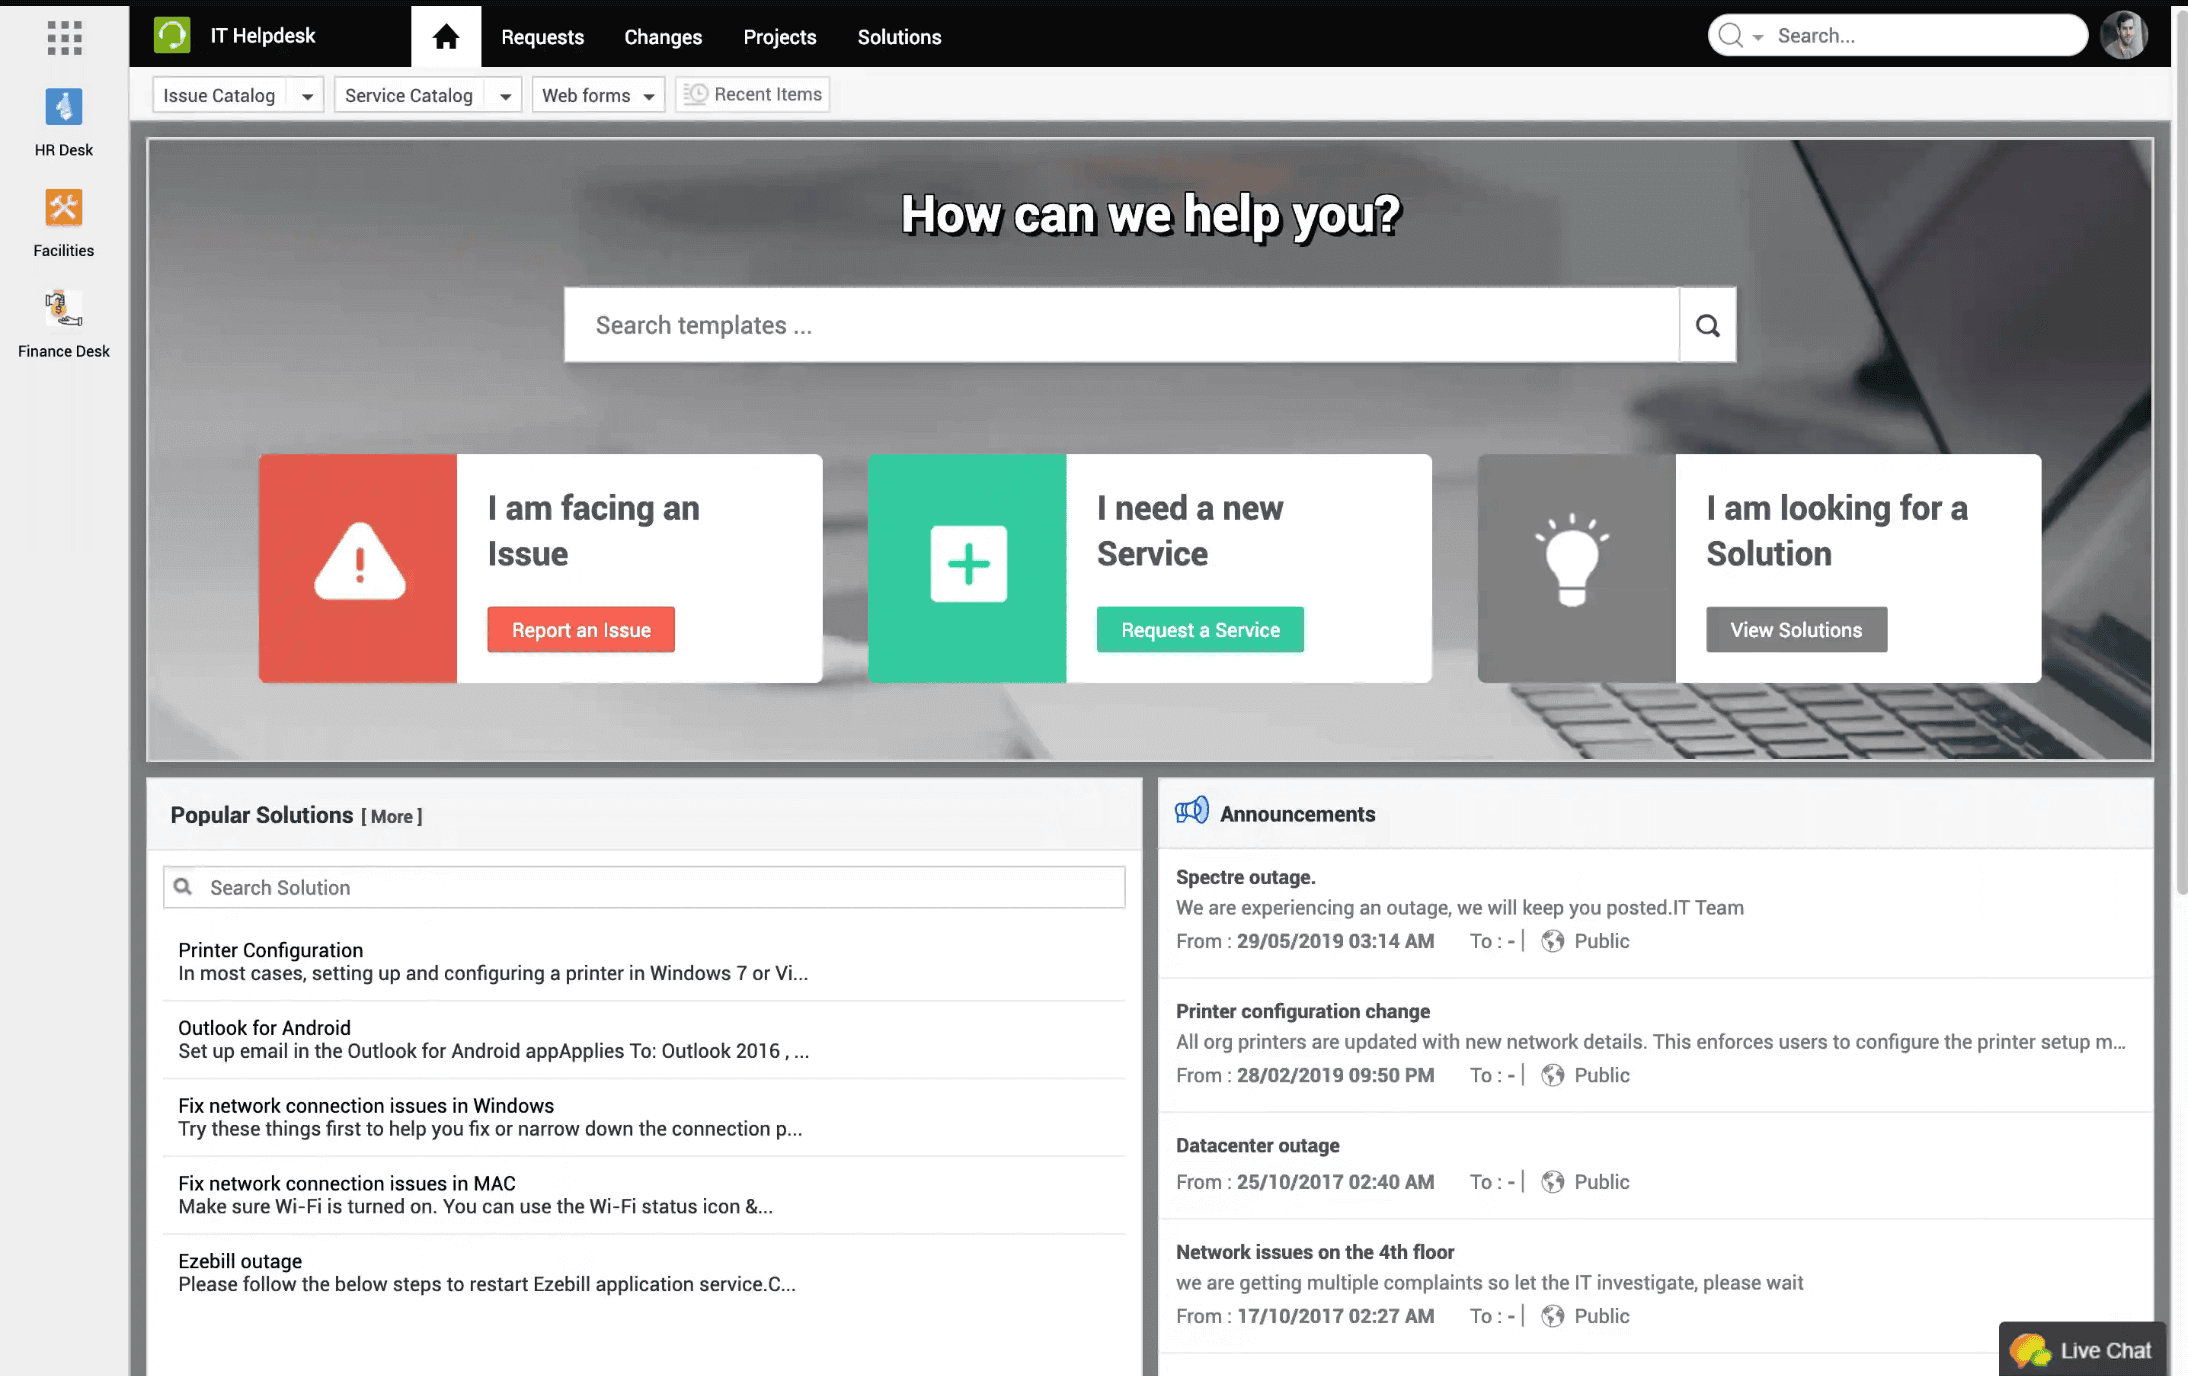Open the HR Desk portal icon

click(64, 107)
